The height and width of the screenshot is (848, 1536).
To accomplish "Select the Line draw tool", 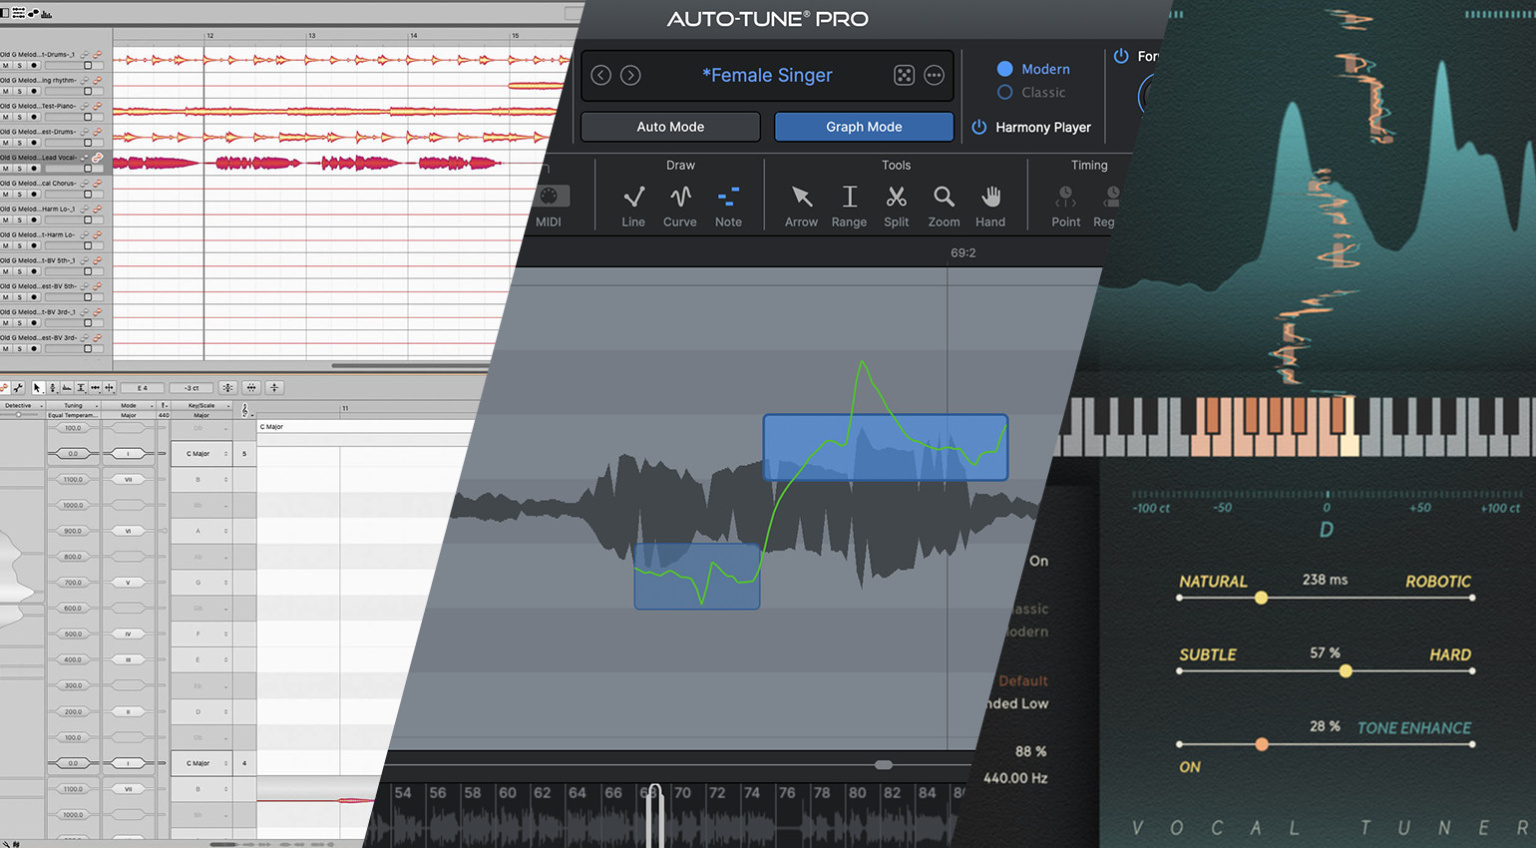I will point(633,197).
